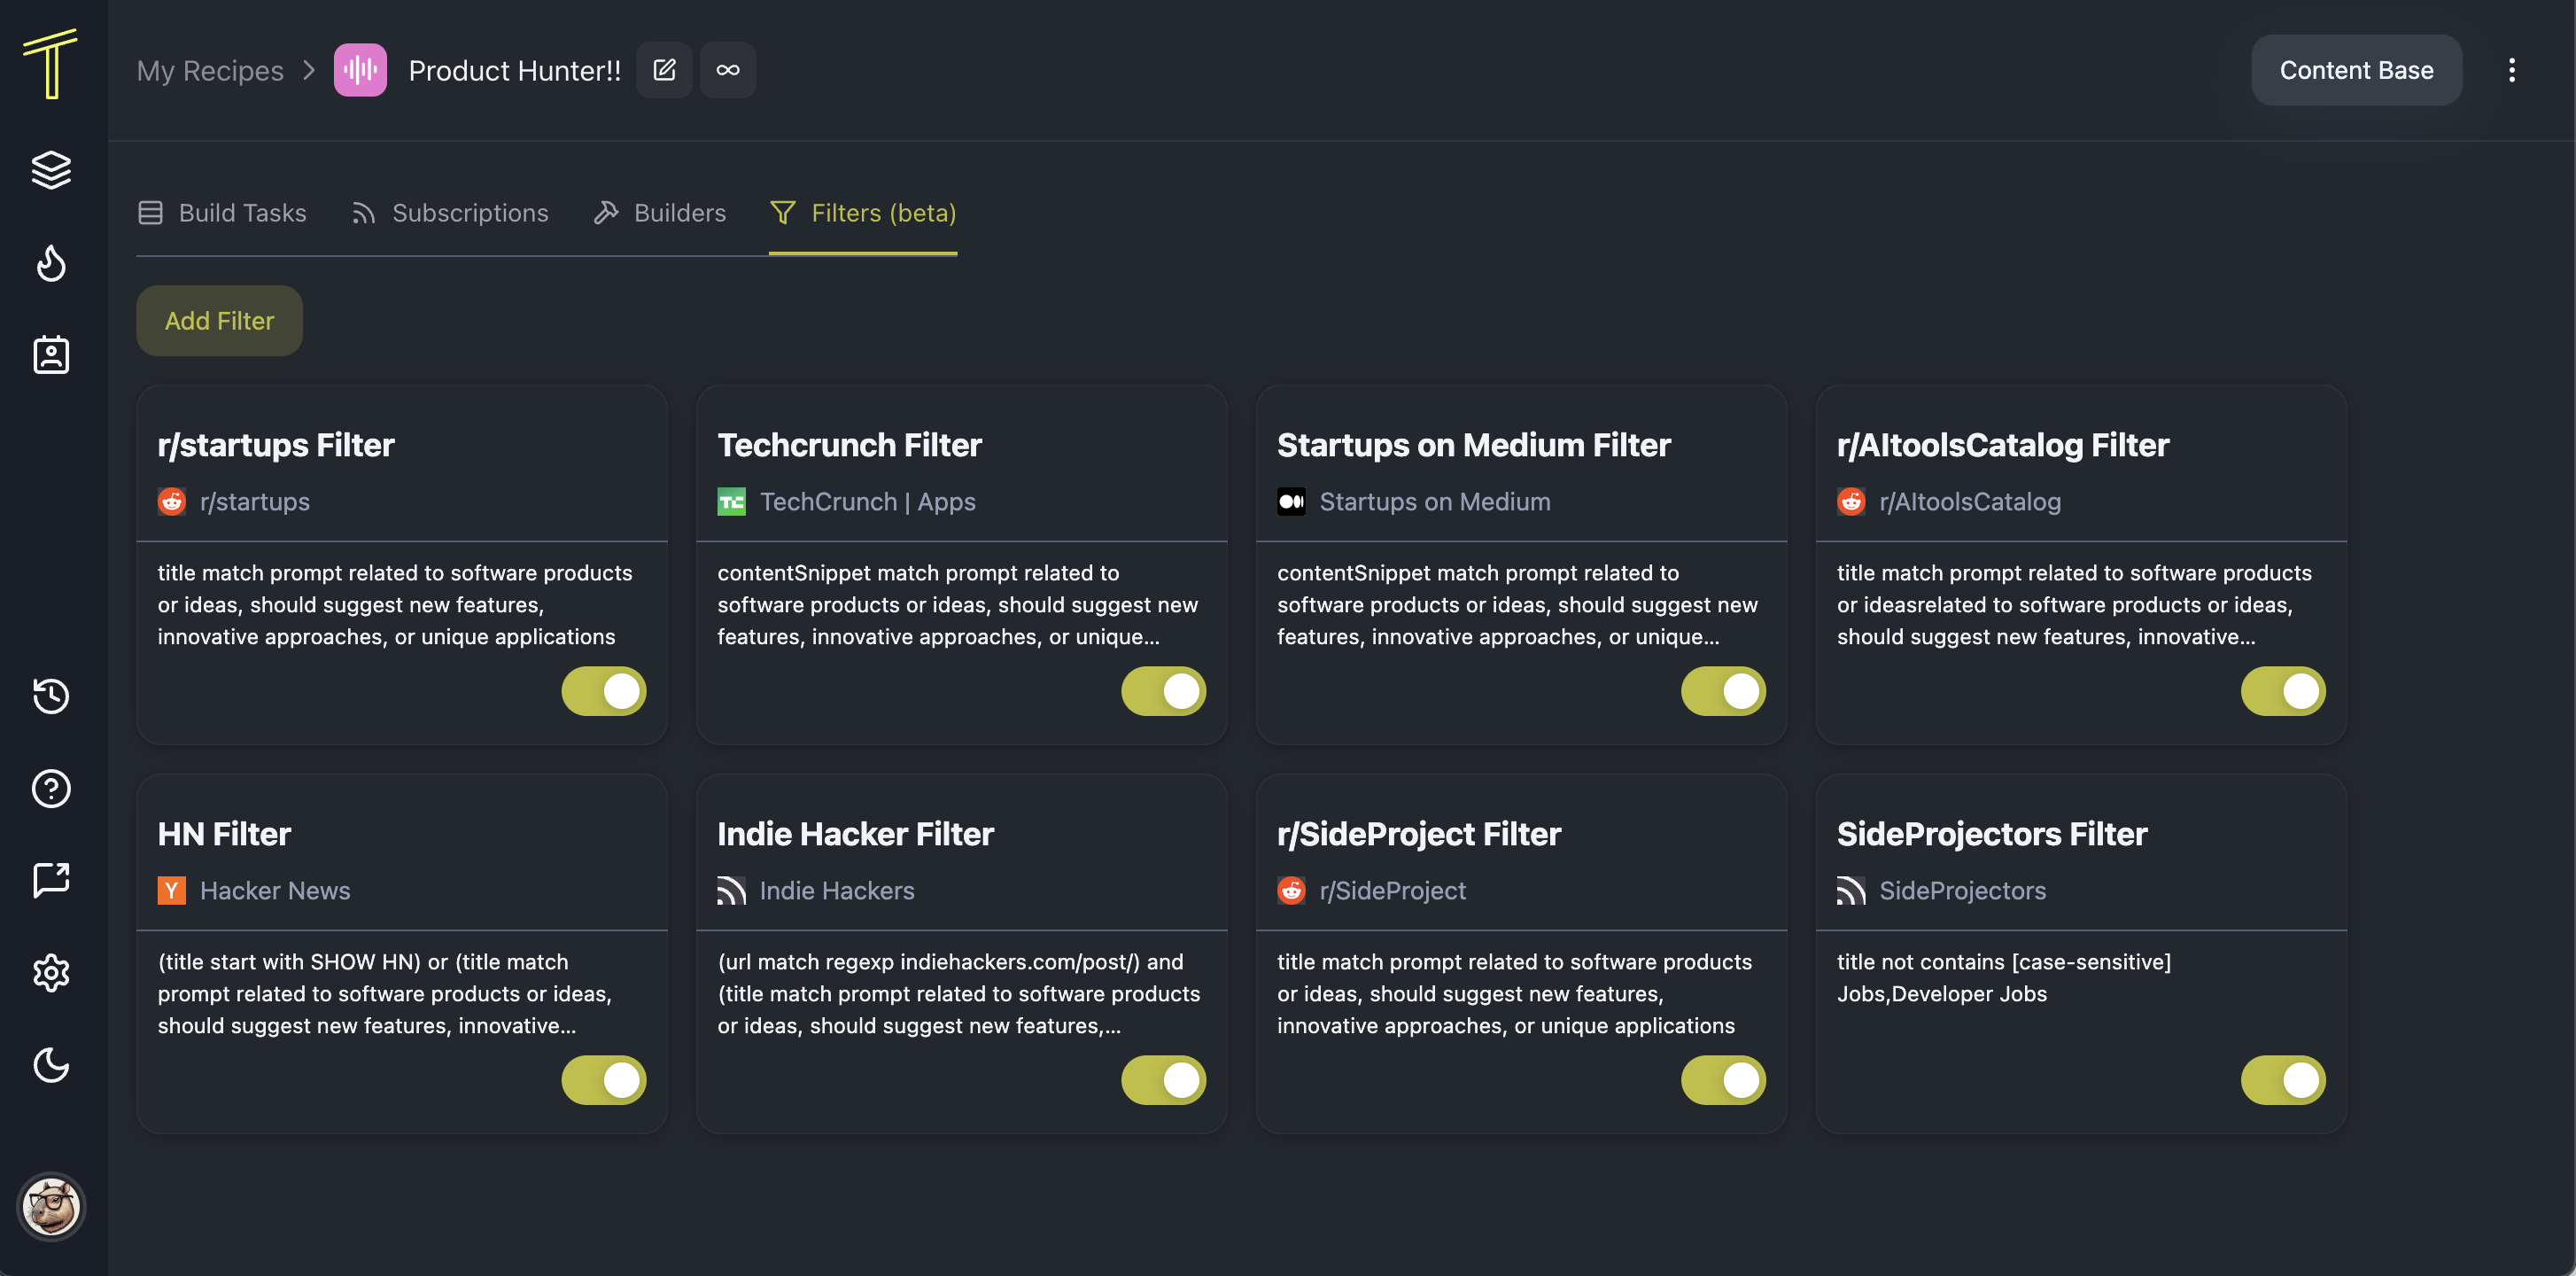
Task: Open the feedback message icon
Action: [51, 880]
